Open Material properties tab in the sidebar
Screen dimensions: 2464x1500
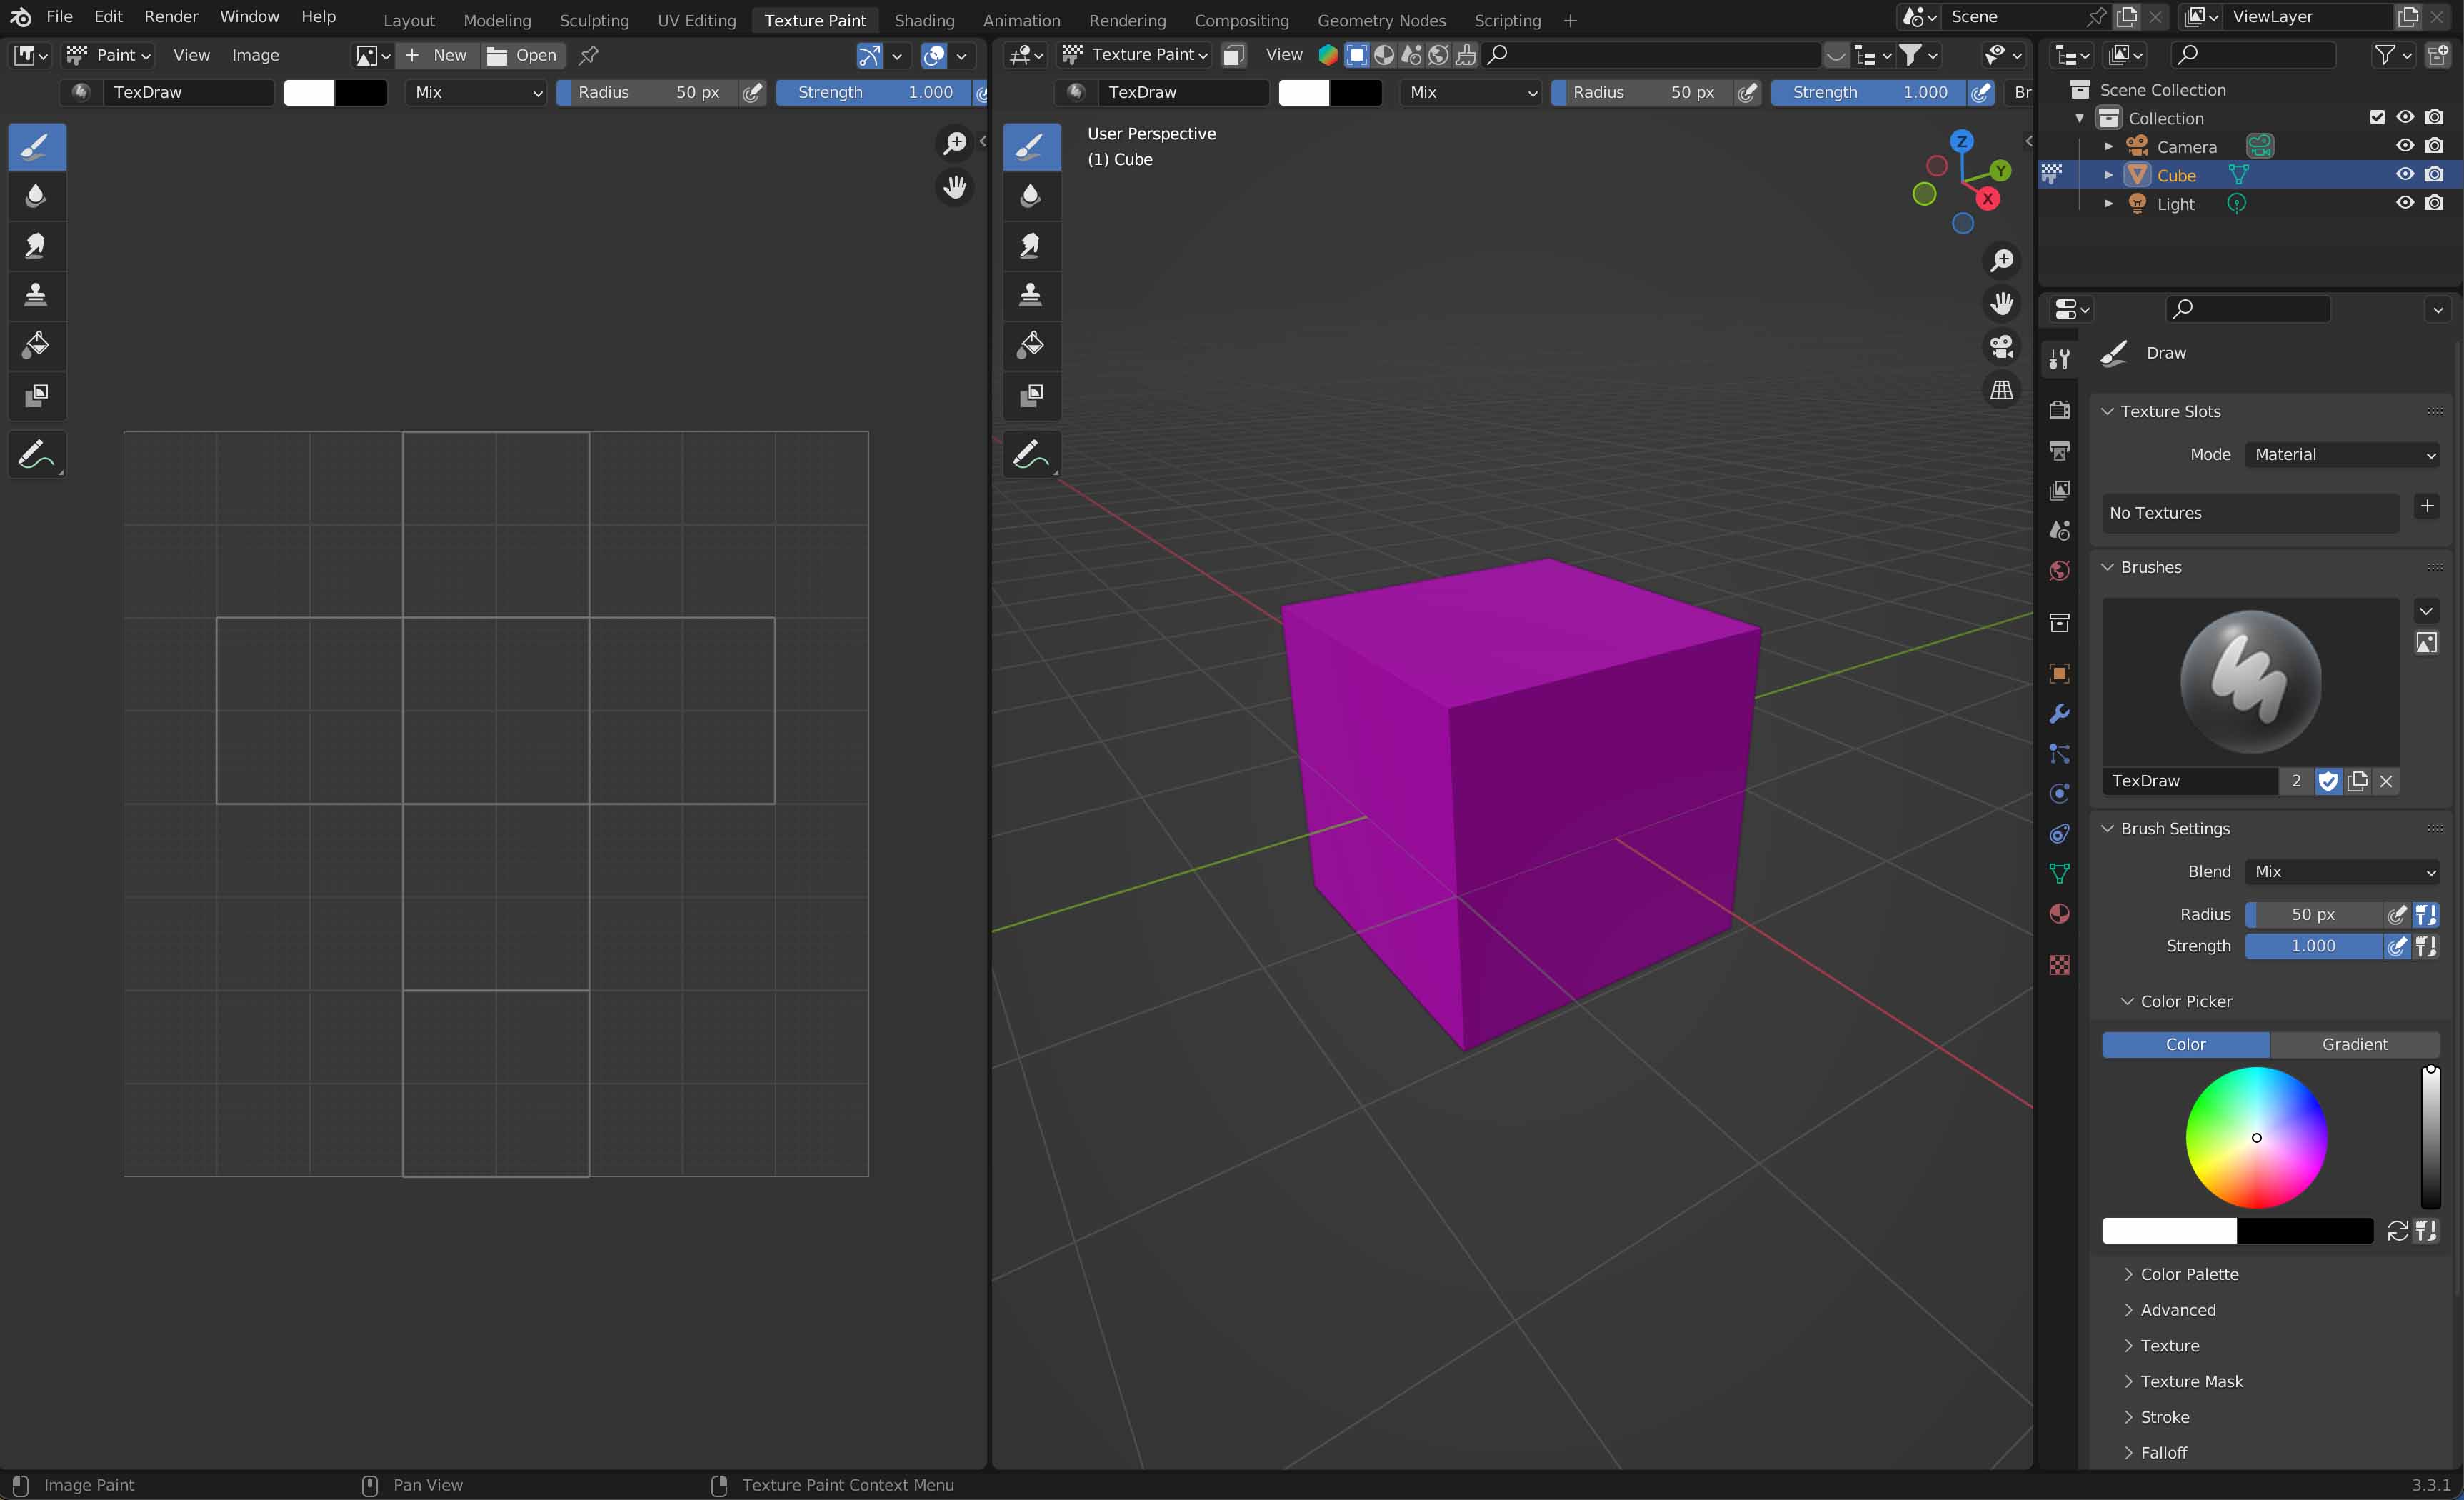coord(2059,914)
